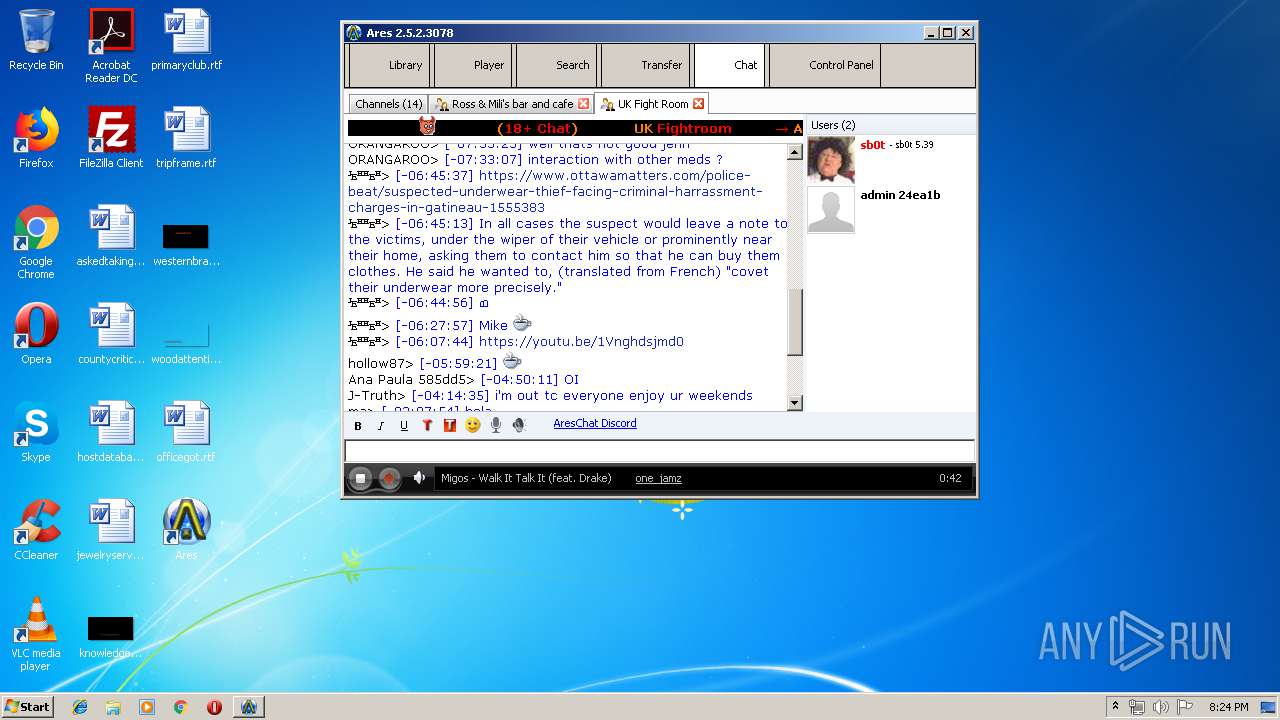
Task: Click the red record radio button
Action: pos(390,478)
